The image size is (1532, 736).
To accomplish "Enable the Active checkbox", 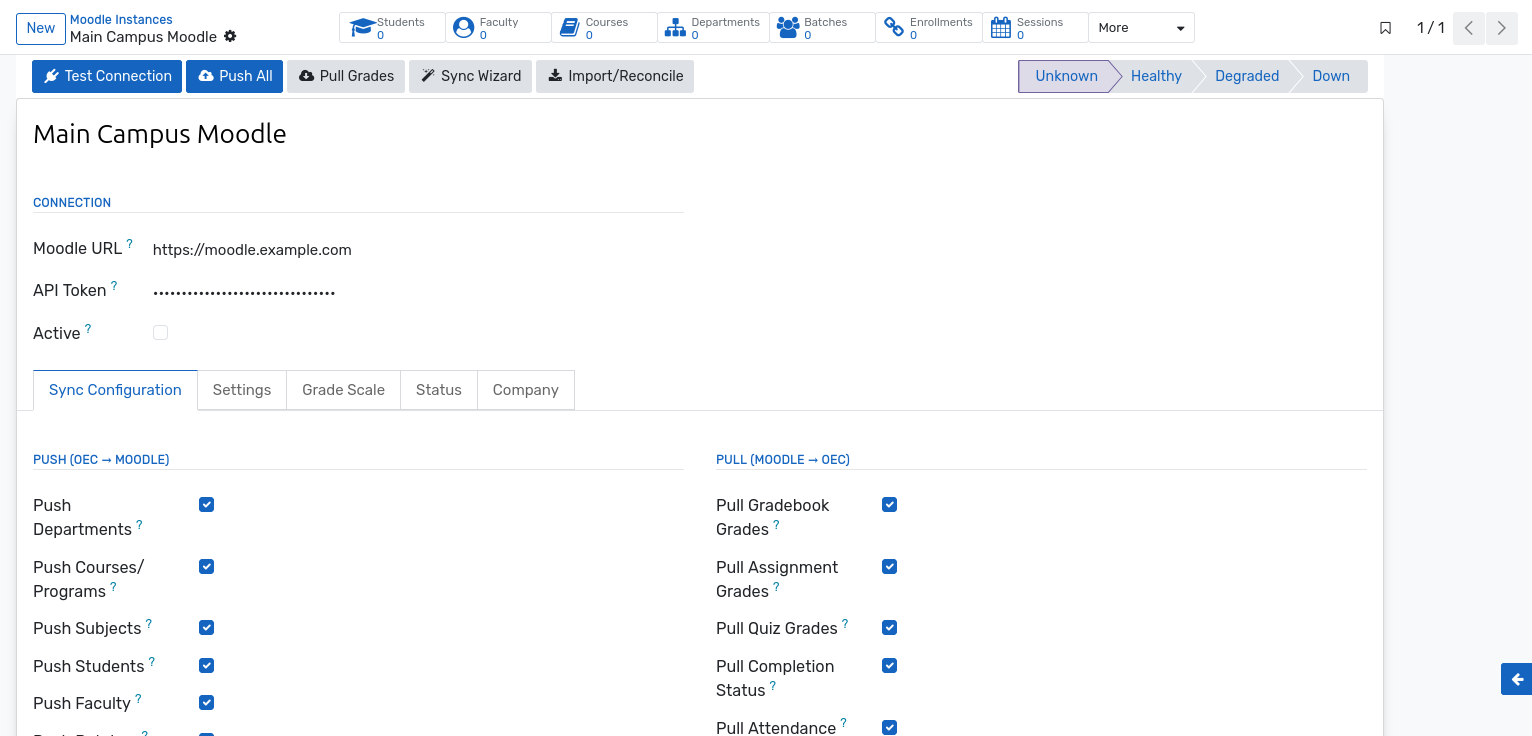I will tap(160, 332).
